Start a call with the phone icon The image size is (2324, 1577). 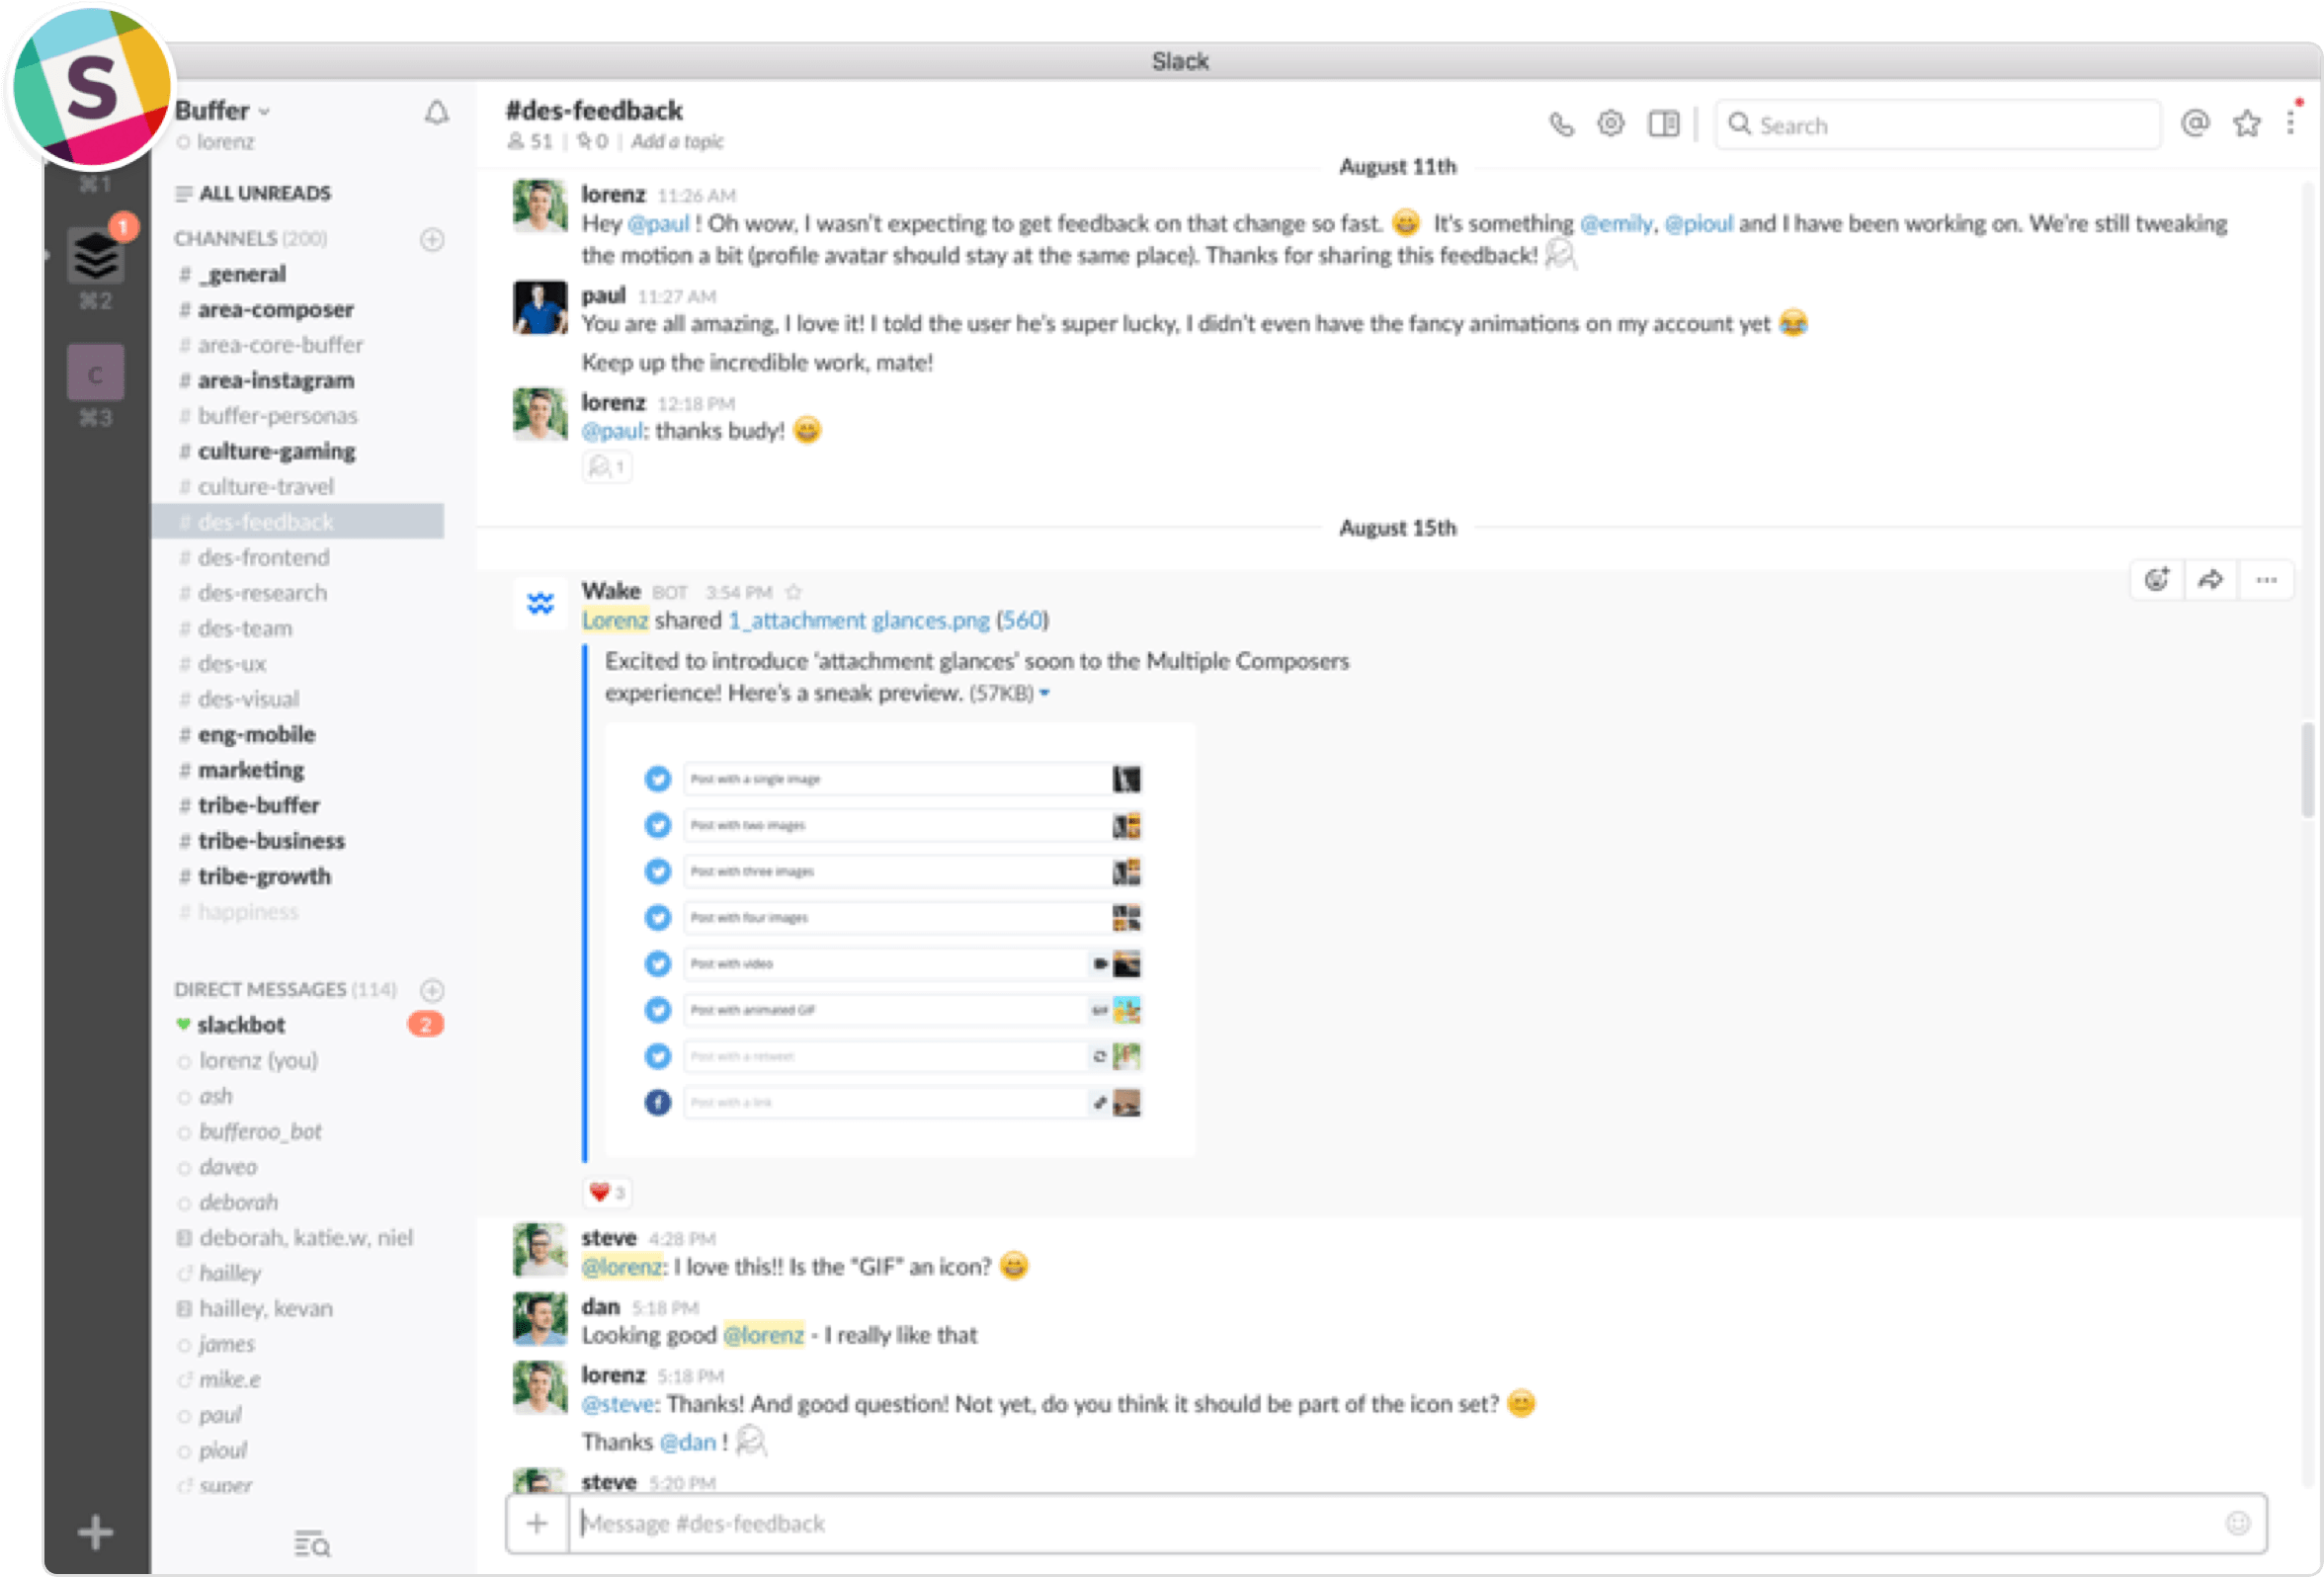(x=1561, y=124)
